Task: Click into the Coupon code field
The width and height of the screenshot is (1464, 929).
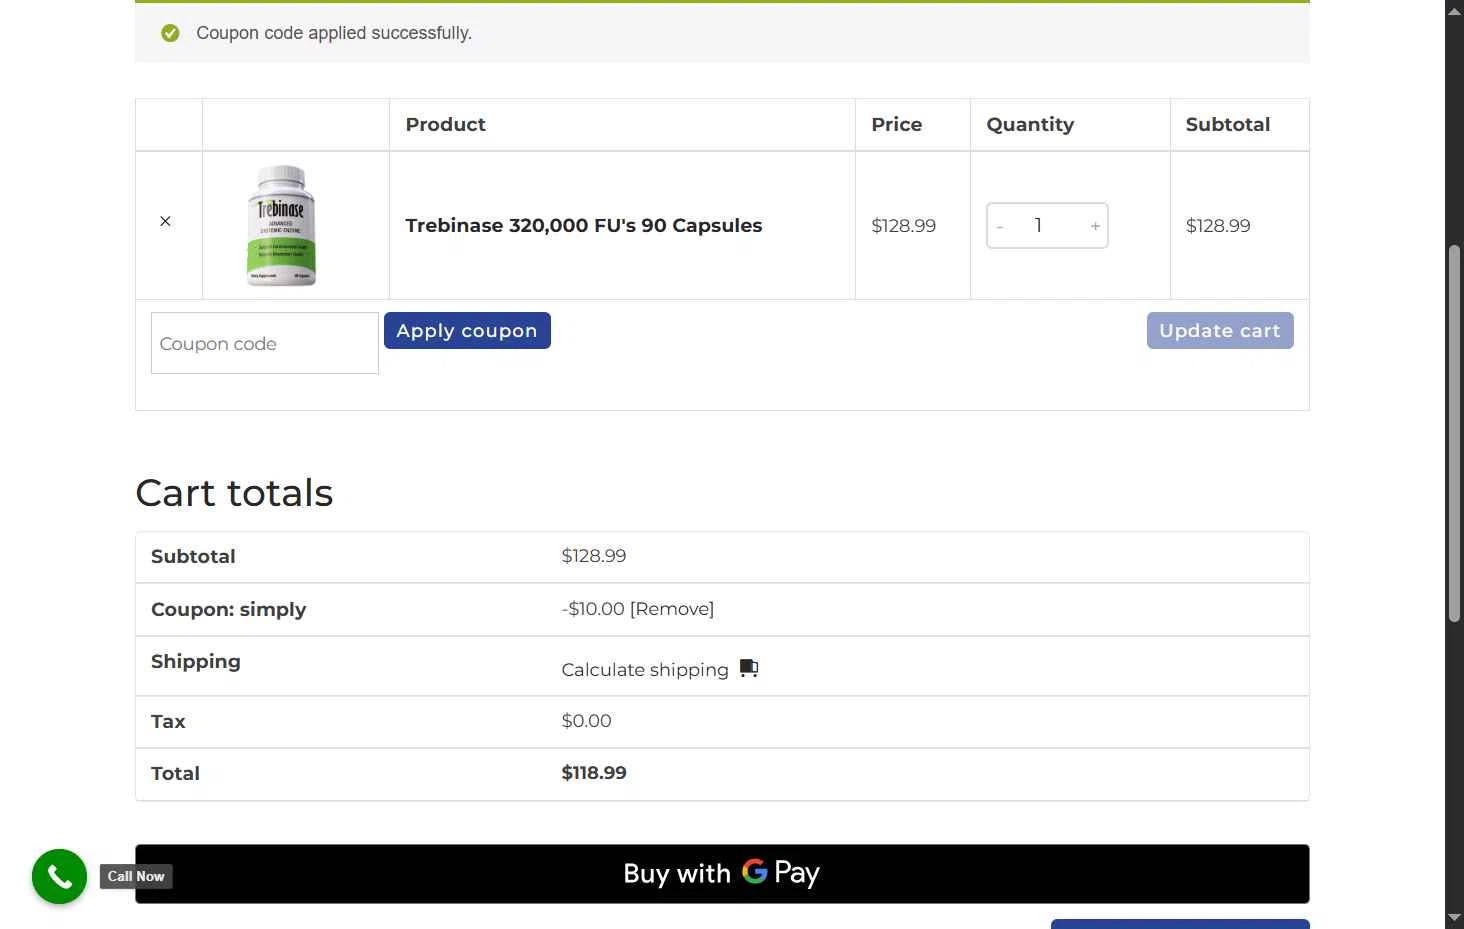Action: point(265,343)
